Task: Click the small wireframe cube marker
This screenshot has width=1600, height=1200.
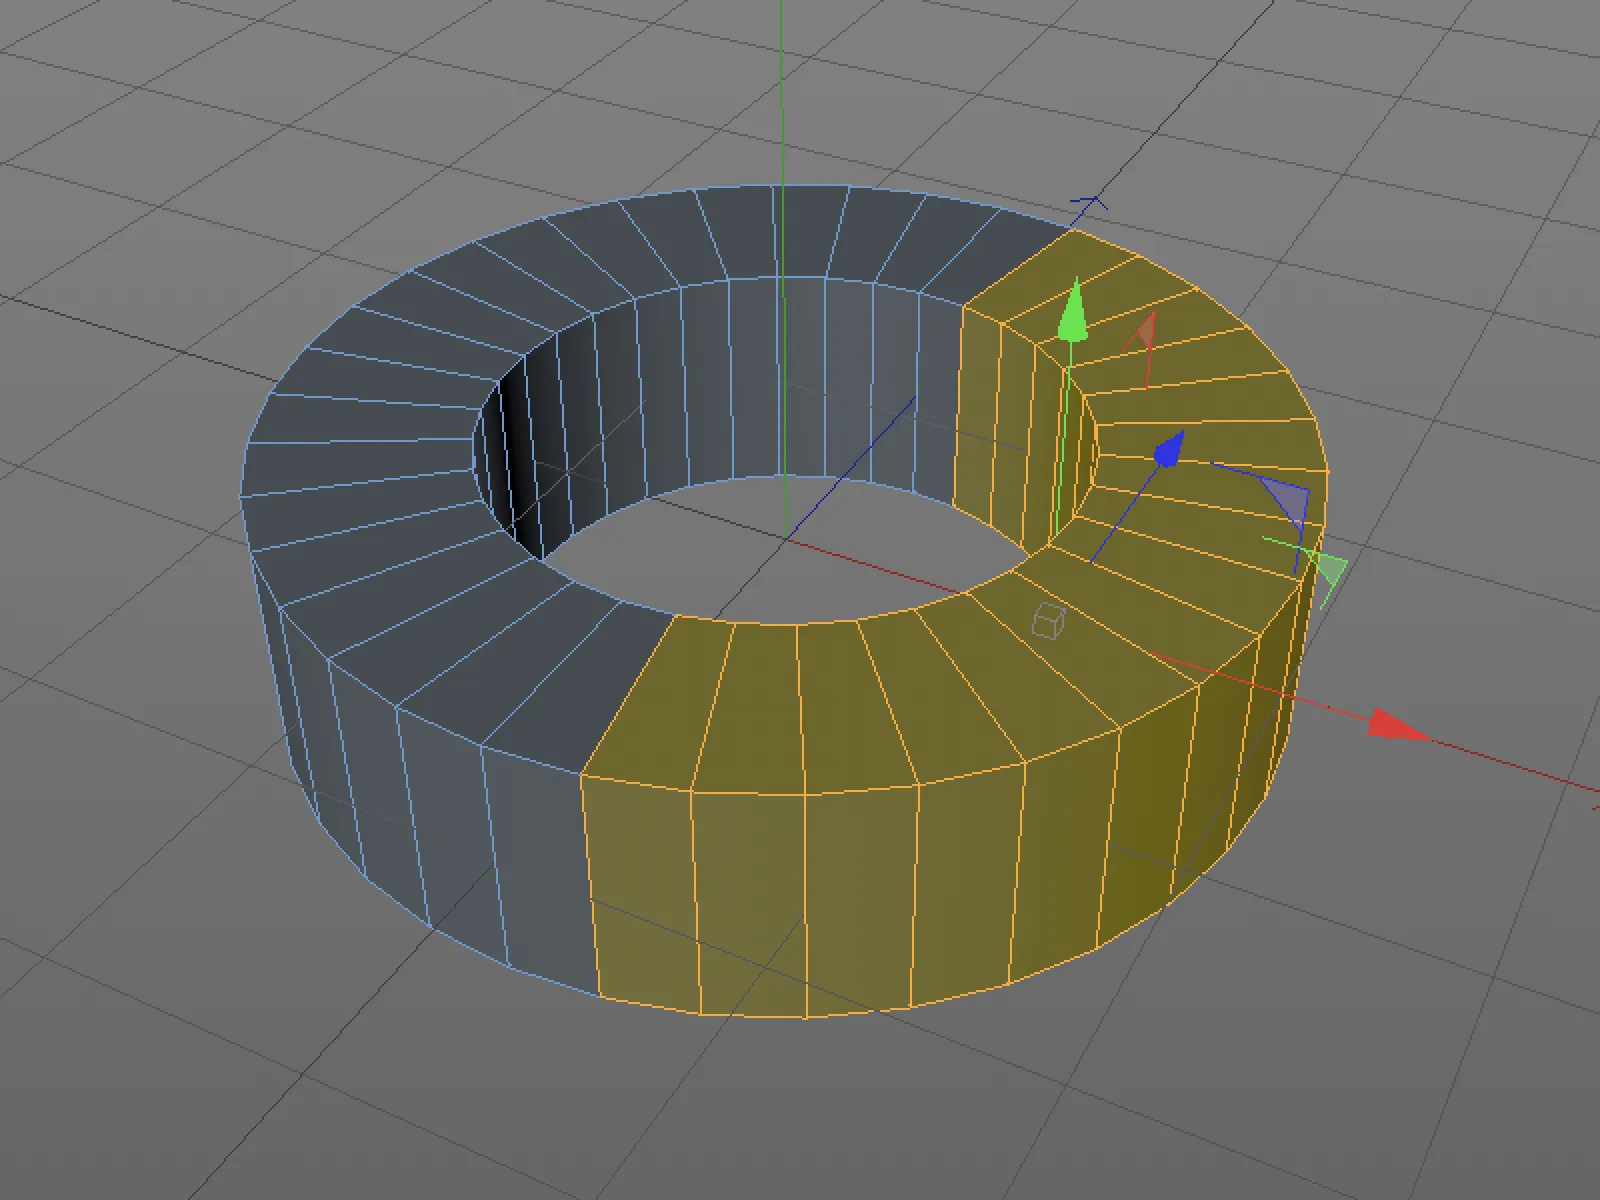Action: click(x=1048, y=621)
